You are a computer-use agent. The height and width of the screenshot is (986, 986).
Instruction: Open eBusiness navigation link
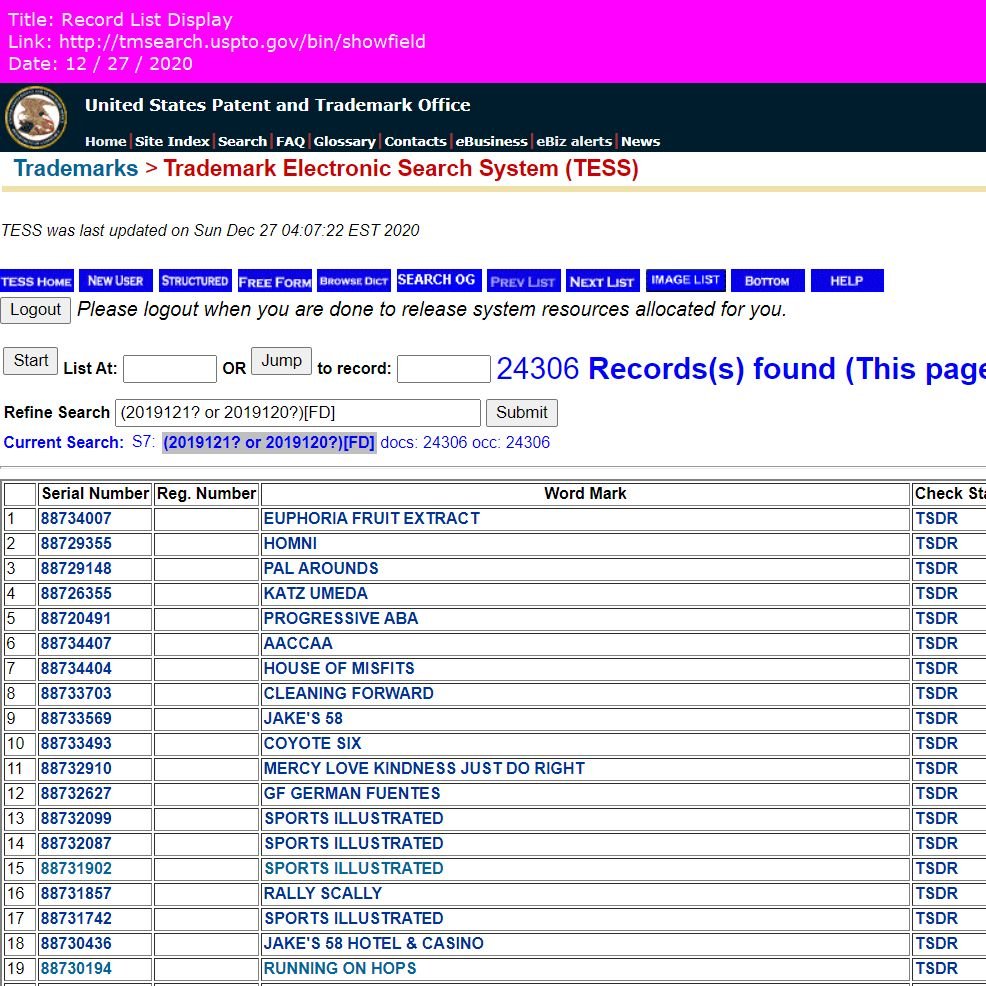click(x=491, y=141)
